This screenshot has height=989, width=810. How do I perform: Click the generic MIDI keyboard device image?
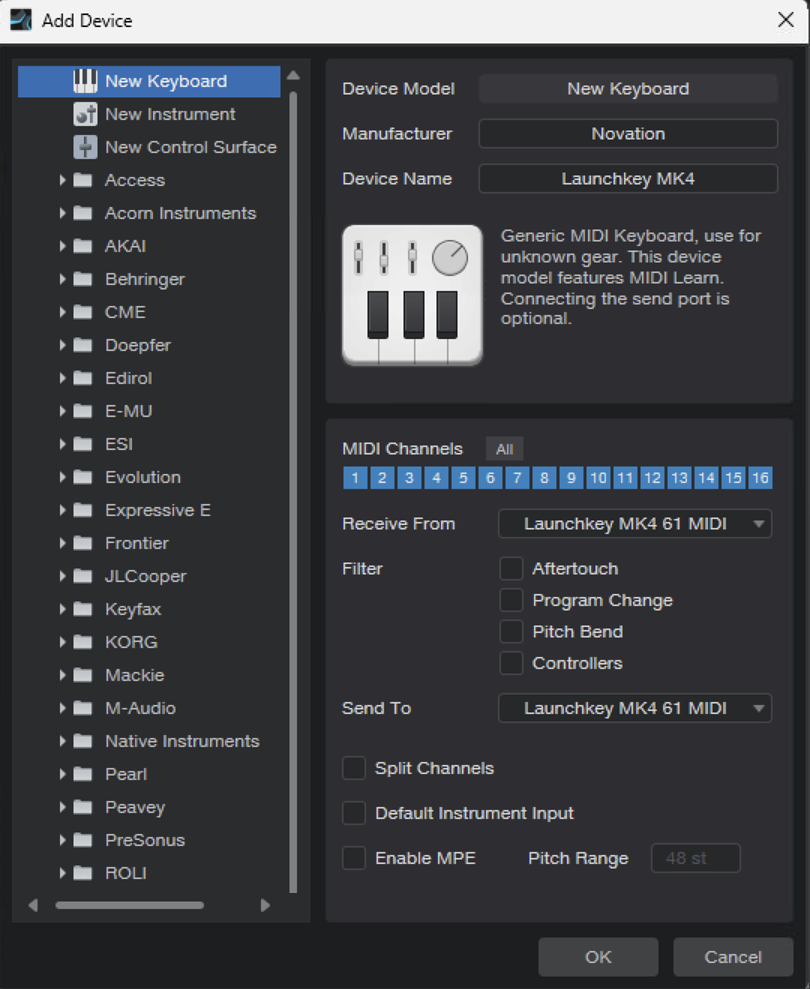pos(413,295)
